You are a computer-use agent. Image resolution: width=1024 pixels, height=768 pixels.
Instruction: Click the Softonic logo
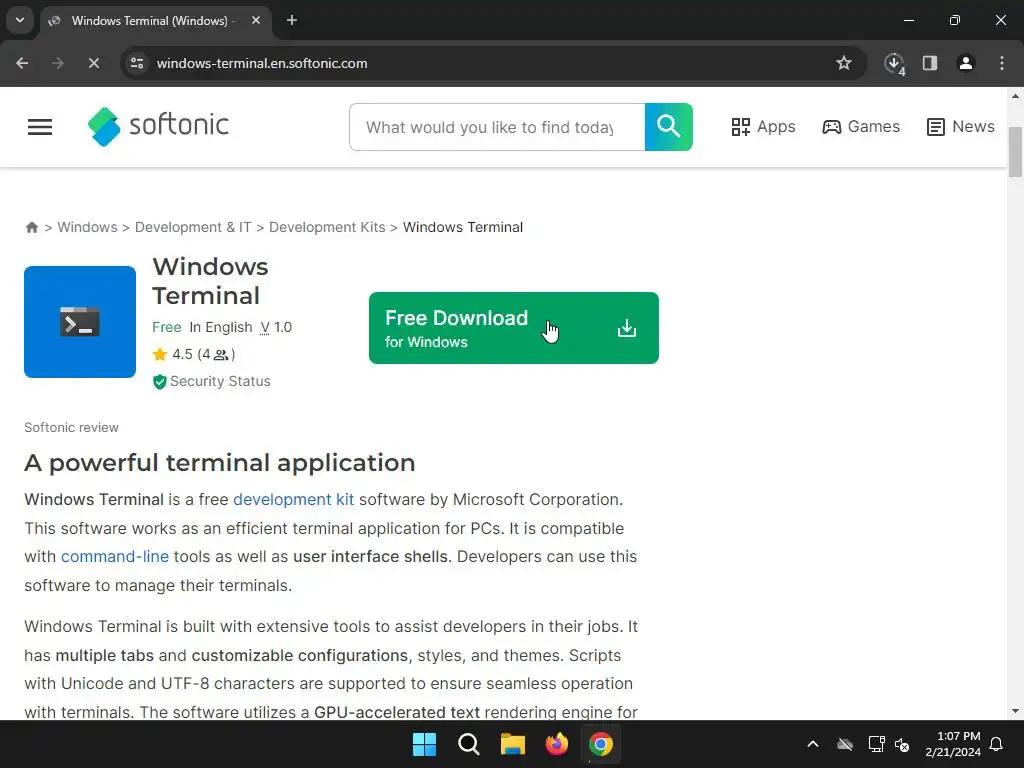click(159, 126)
